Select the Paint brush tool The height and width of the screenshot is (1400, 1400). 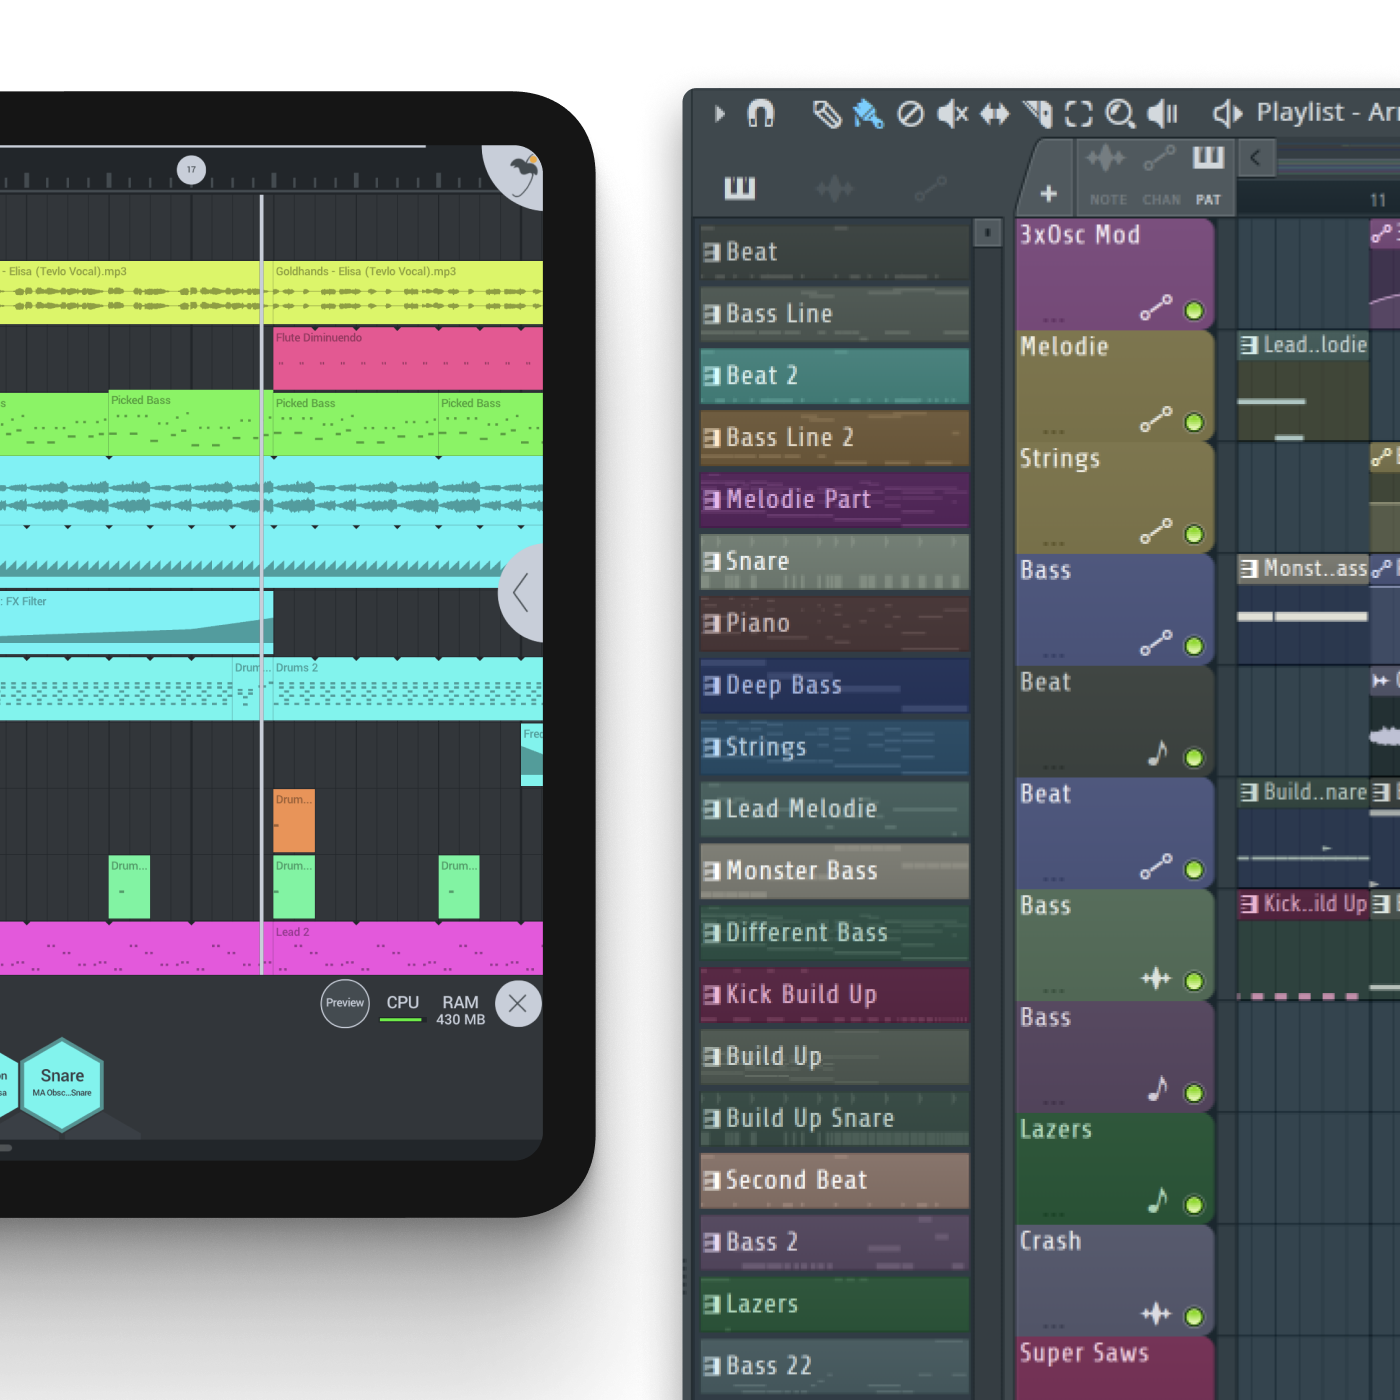867,114
